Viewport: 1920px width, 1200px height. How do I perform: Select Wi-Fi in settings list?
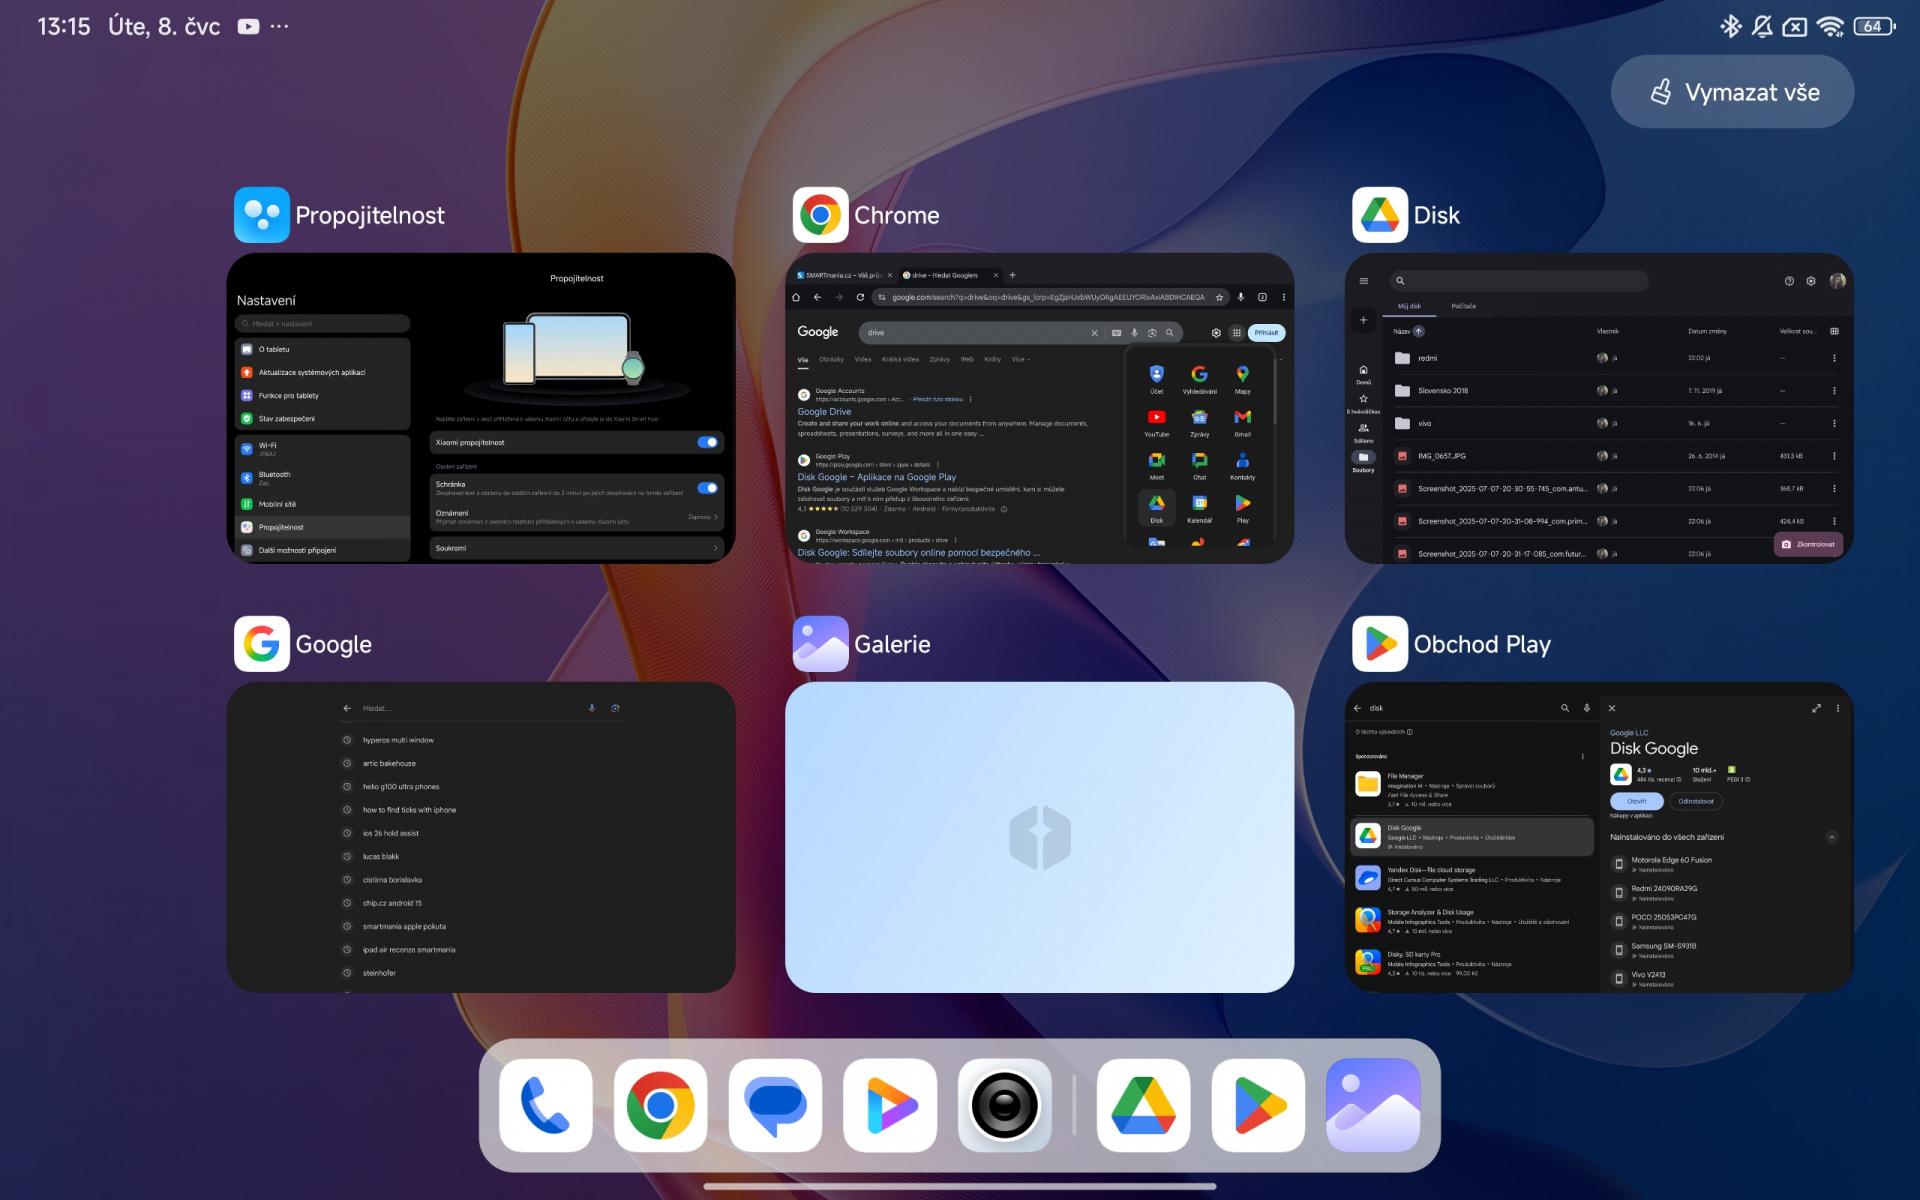tap(322, 448)
